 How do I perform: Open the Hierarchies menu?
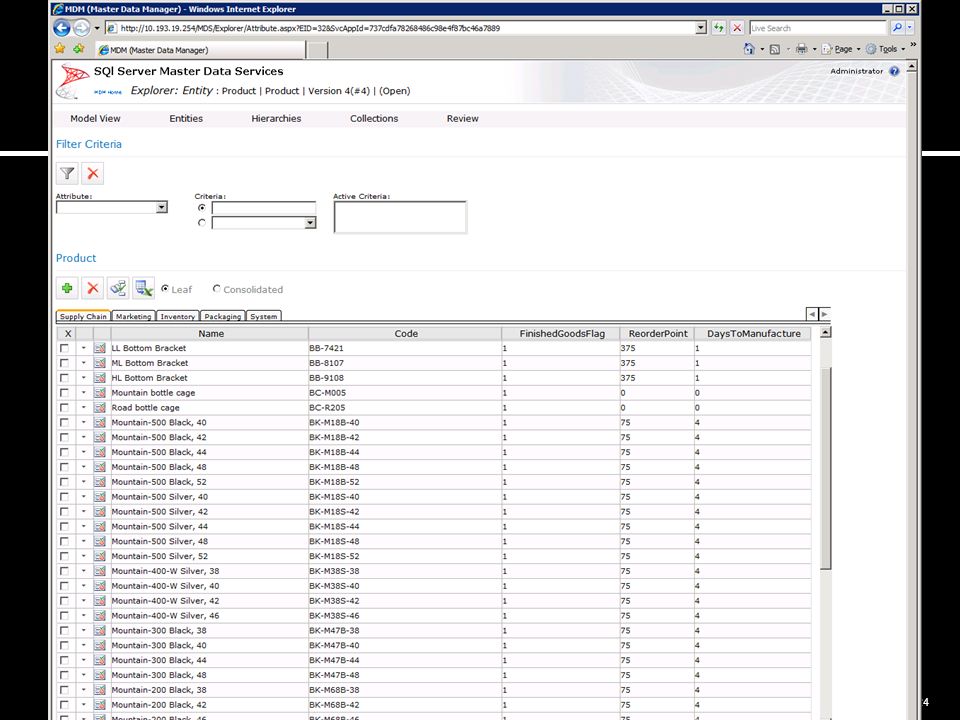276,118
